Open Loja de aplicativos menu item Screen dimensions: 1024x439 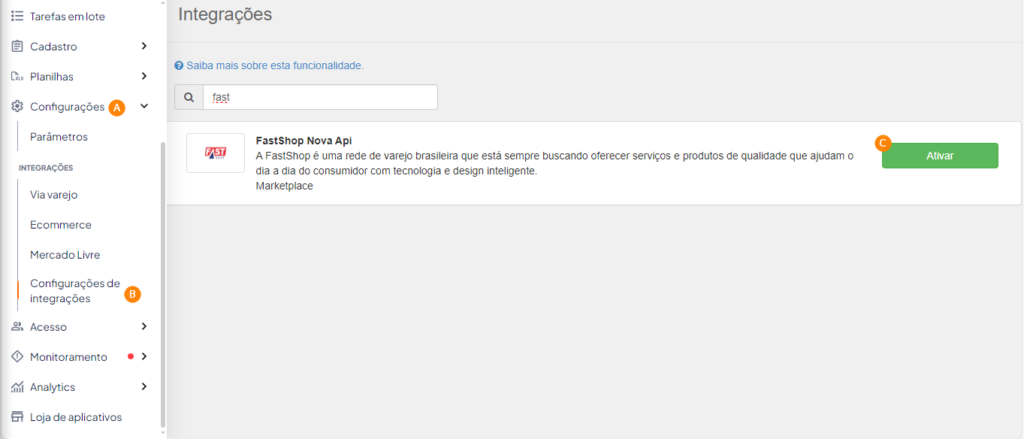click(x=76, y=417)
